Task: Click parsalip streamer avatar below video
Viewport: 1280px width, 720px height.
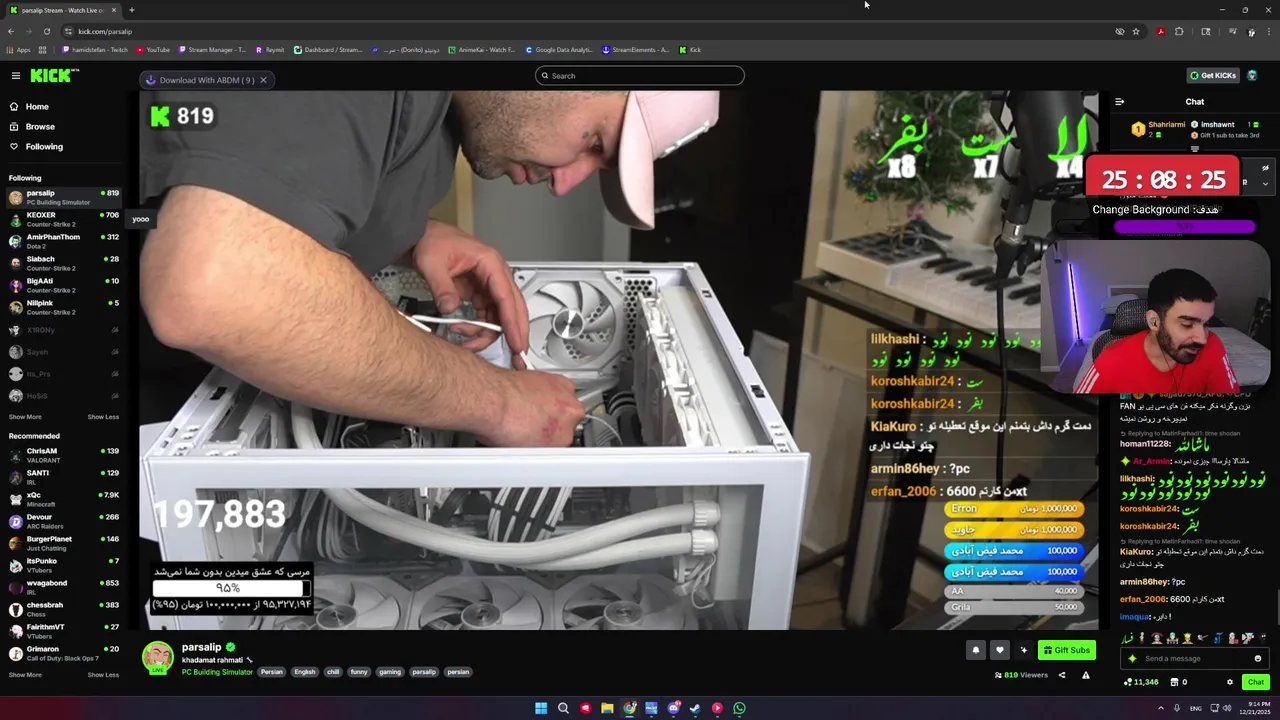Action: [158, 658]
